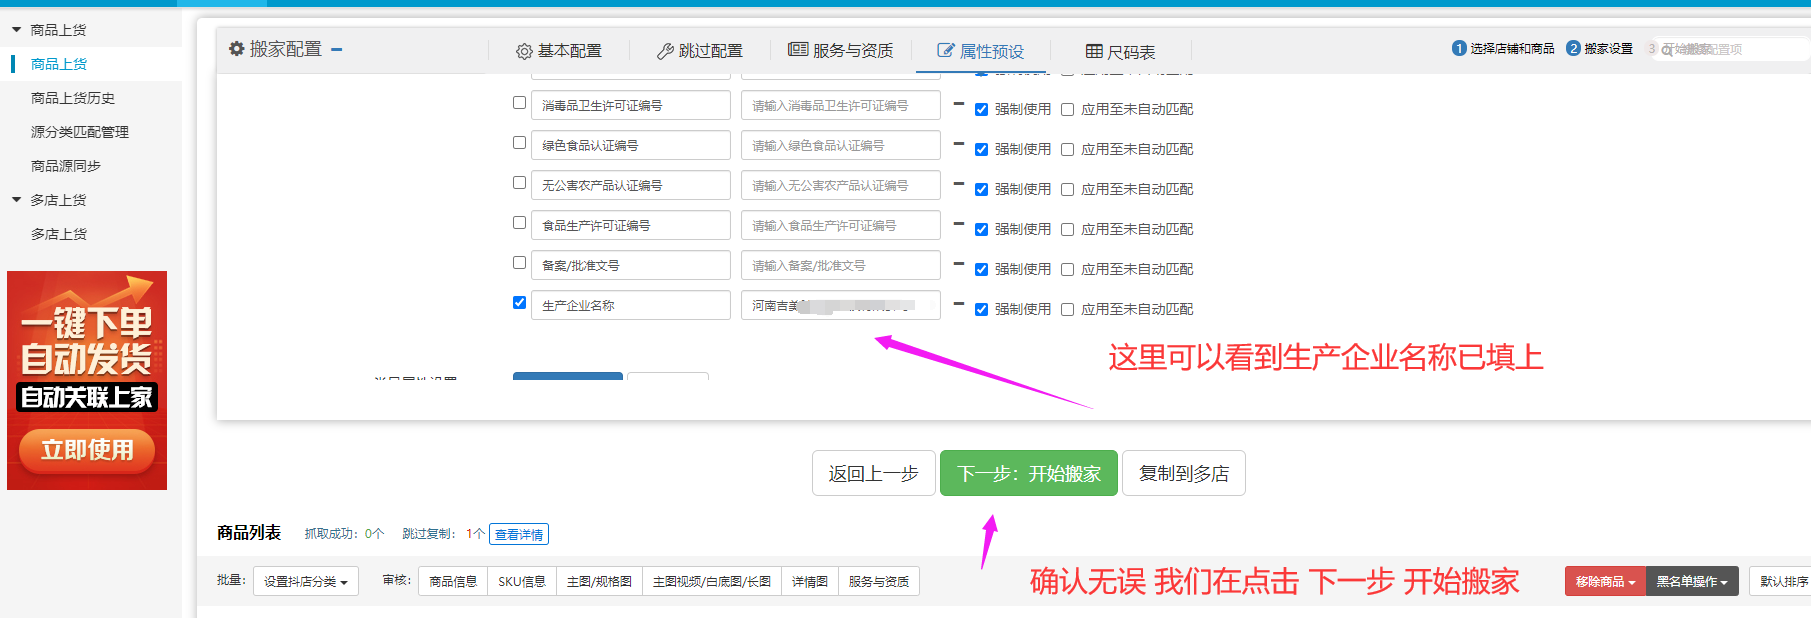The height and width of the screenshot is (618, 1811).
Task: Click the 请输入绿色食品认证编号 input field
Action: (x=840, y=146)
